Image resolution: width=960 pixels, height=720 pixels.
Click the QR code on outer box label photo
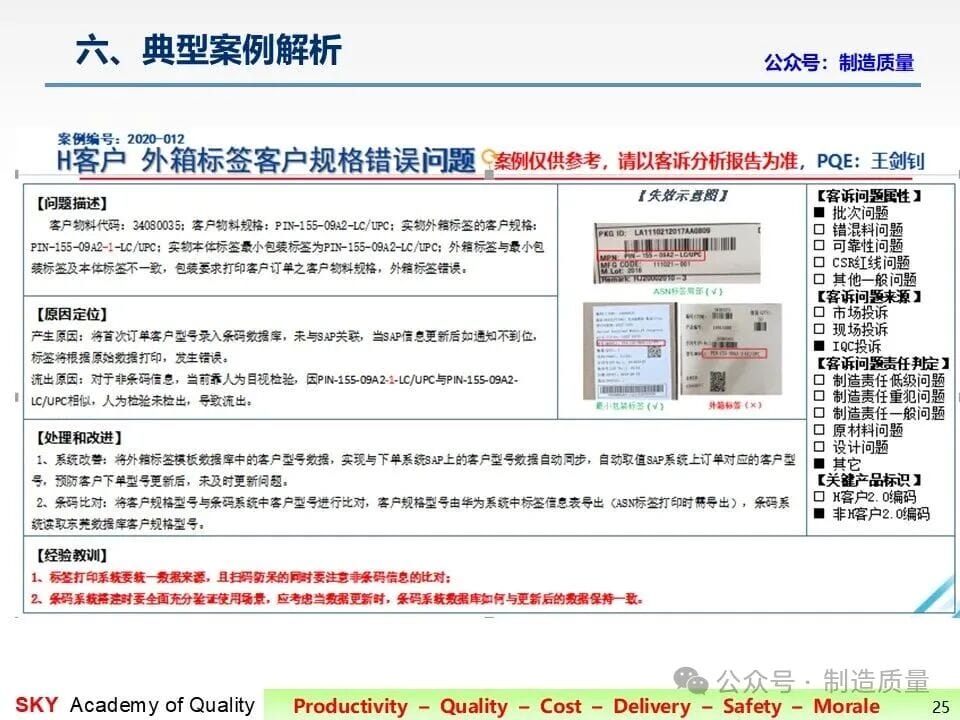click(717, 381)
